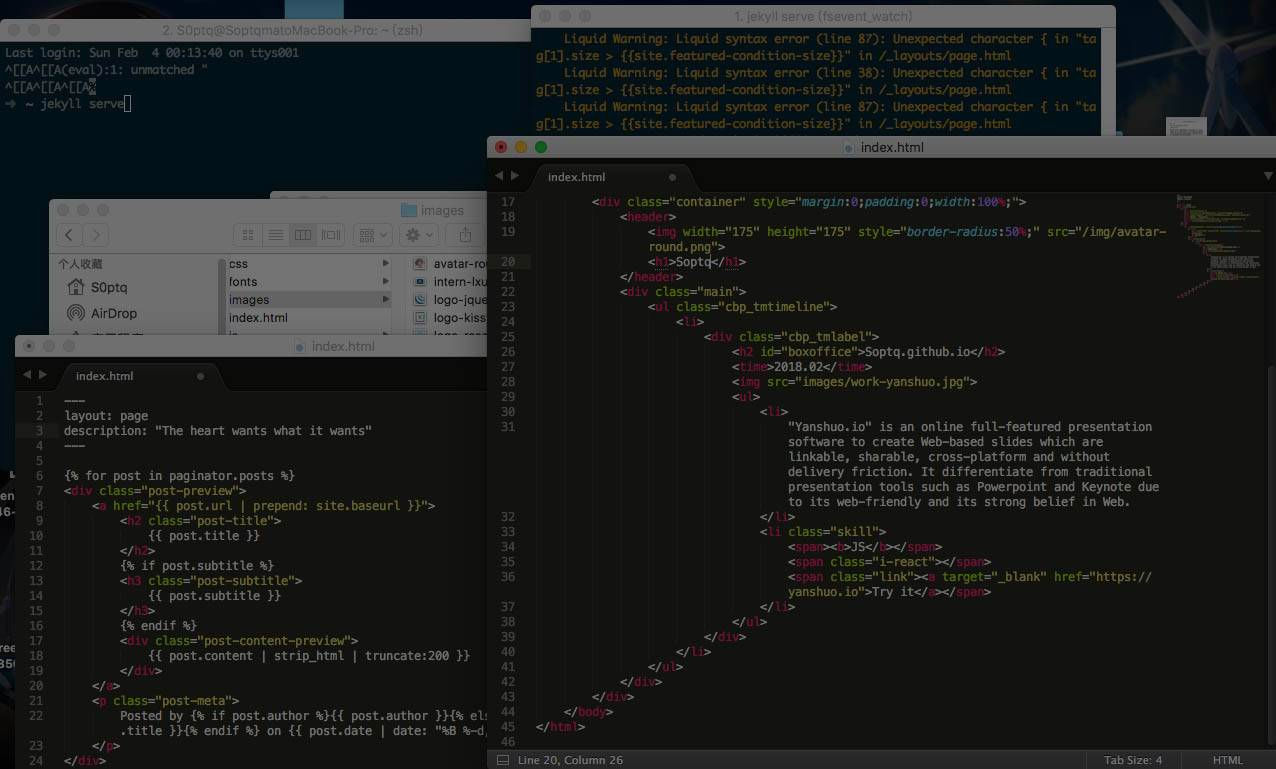Toggle side bar icon in Sublime status bar
The image size is (1276, 769).
pyautogui.click(x=502, y=760)
